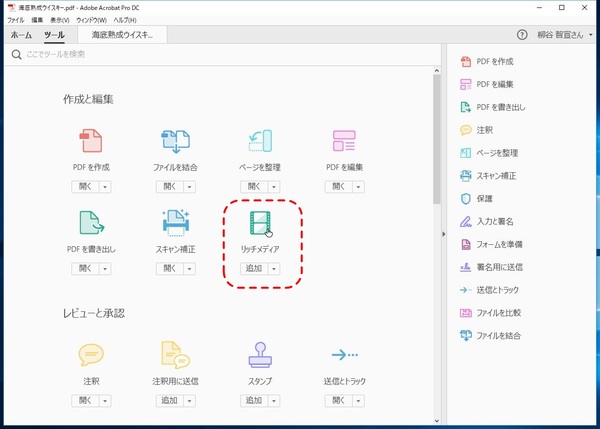Click 開く button under 送信とトラック

coord(339,401)
